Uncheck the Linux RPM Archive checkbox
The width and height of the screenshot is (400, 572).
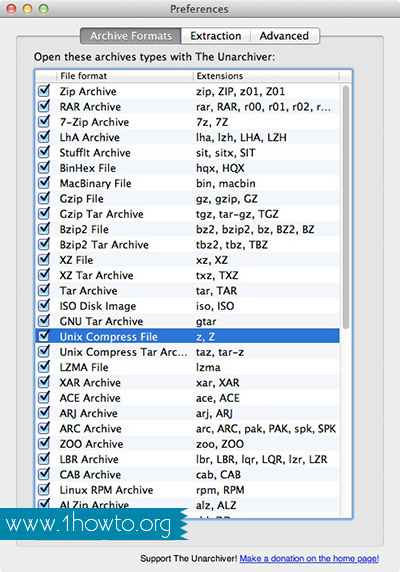pos(44,489)
